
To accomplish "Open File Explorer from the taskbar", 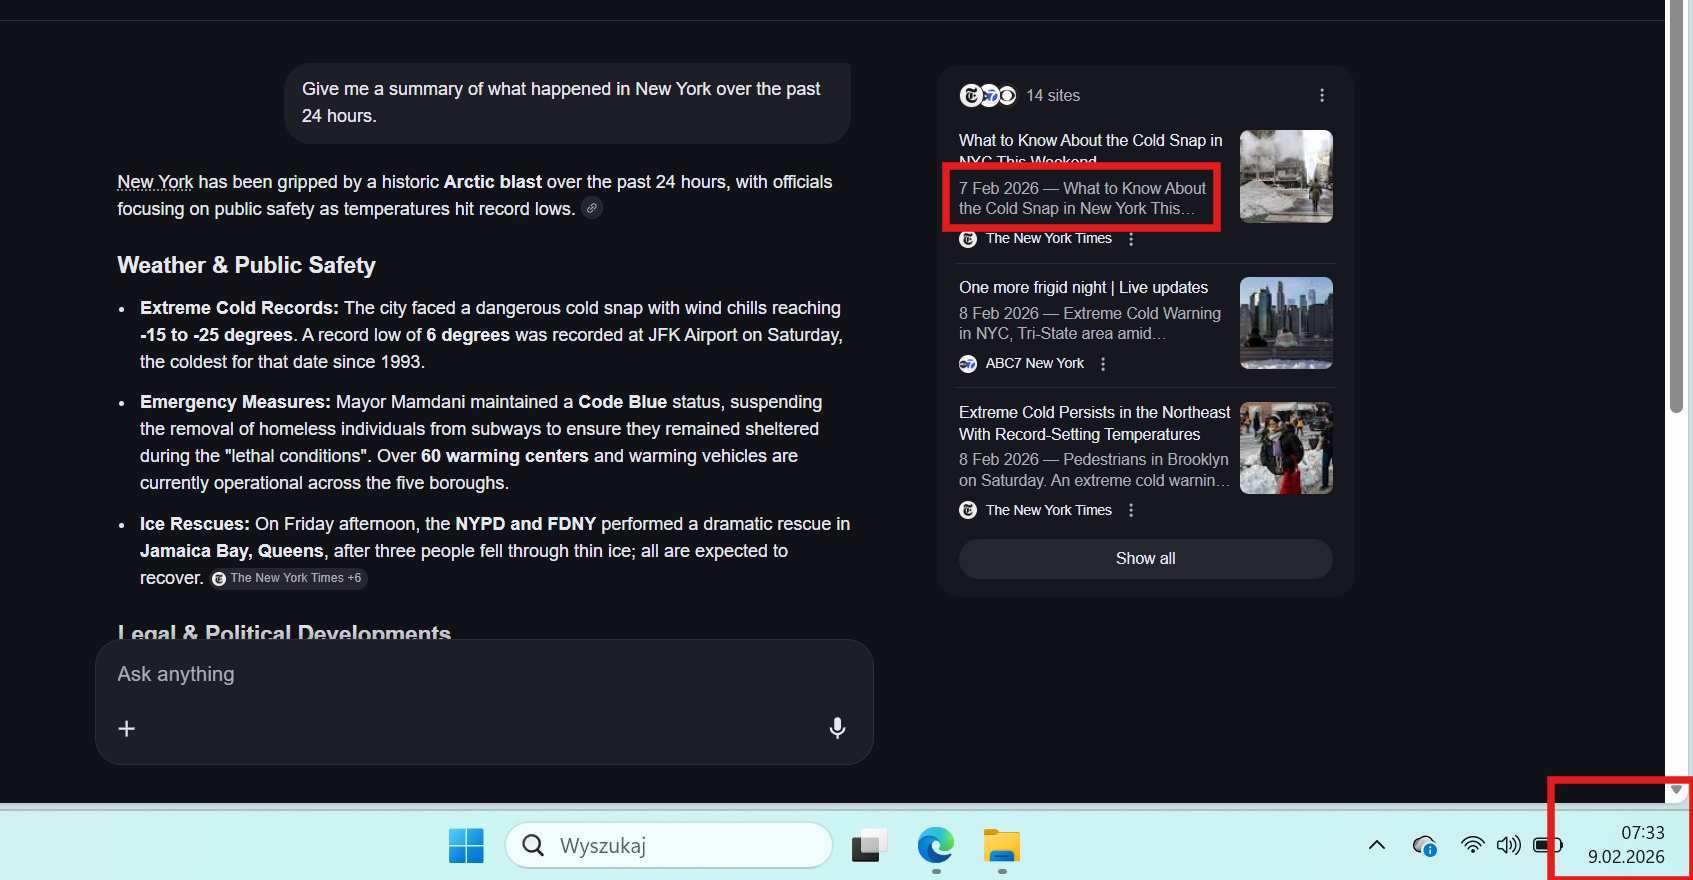I will (x=1001, y=846).
